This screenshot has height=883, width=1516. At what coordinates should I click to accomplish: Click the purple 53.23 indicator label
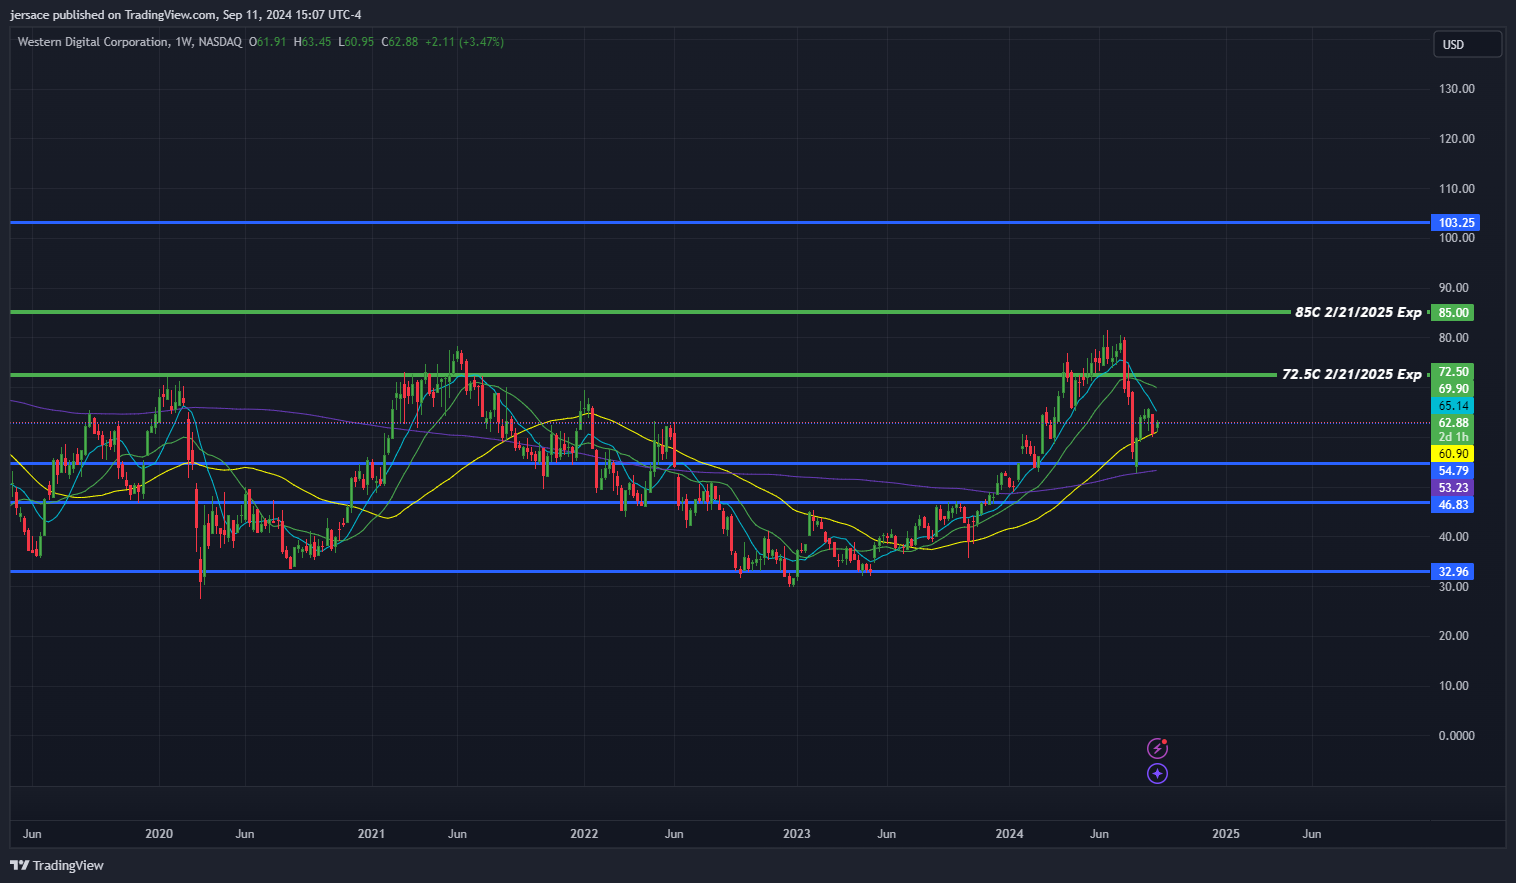pos(1453,488)
